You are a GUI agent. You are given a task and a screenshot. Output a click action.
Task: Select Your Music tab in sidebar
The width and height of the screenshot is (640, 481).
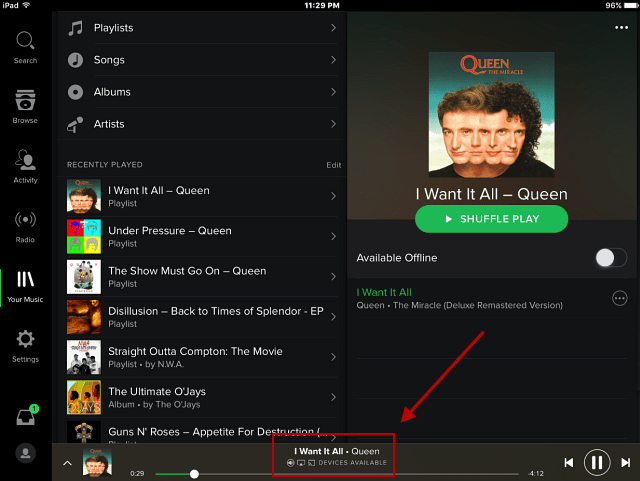pyautogui.click(x=25, y=287)
